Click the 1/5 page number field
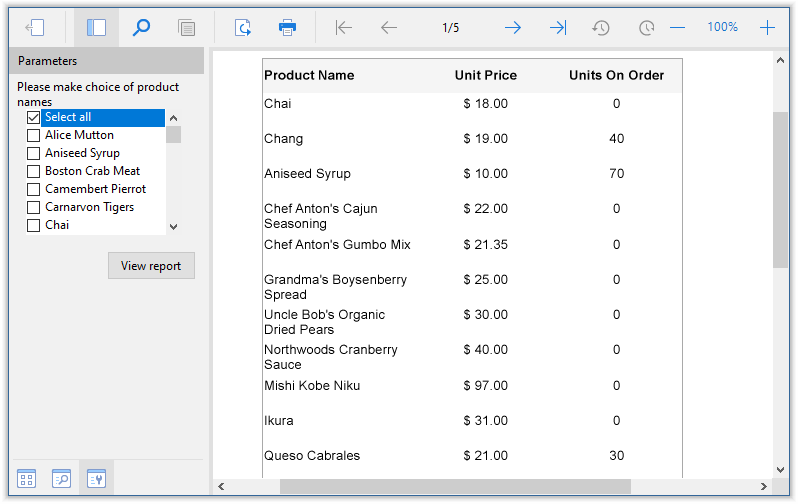 (x=450, y=27)
